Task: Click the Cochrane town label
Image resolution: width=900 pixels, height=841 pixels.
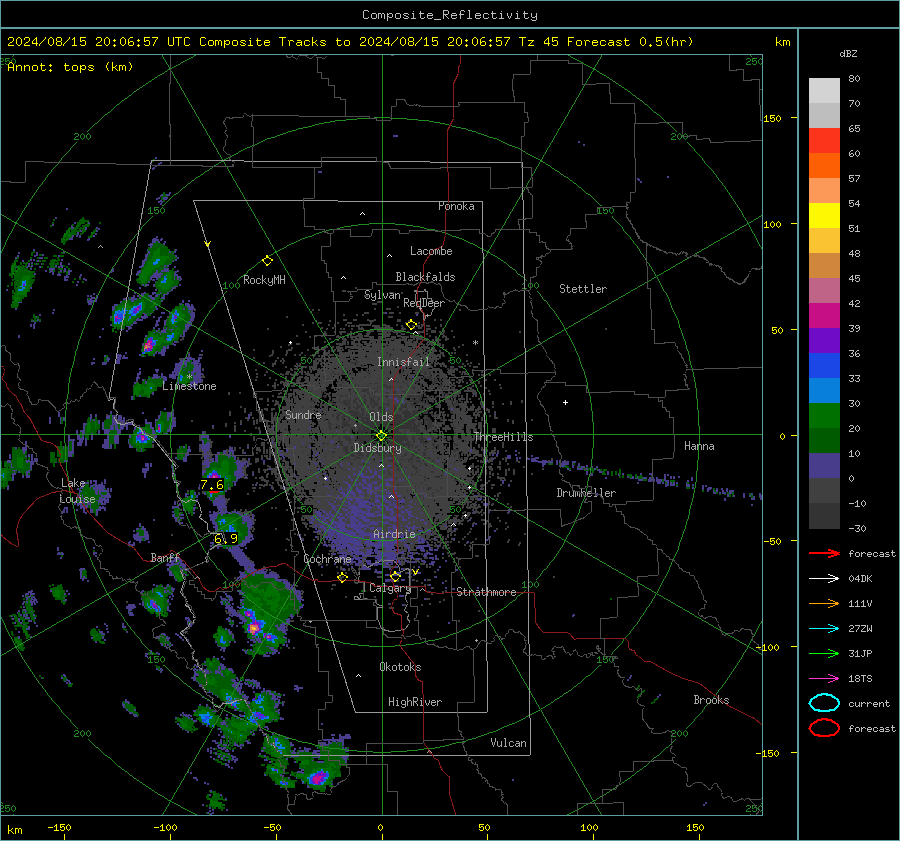Action: pos(327,559)
